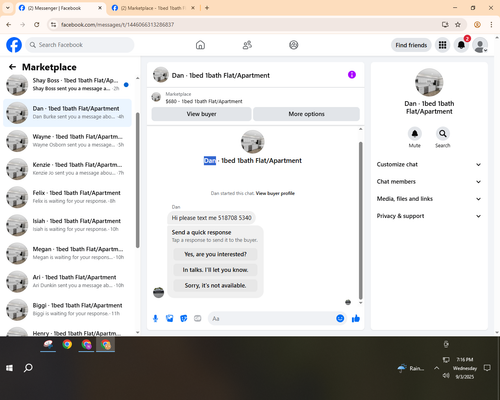Open Chrome three-dot menu

[491, 25]
